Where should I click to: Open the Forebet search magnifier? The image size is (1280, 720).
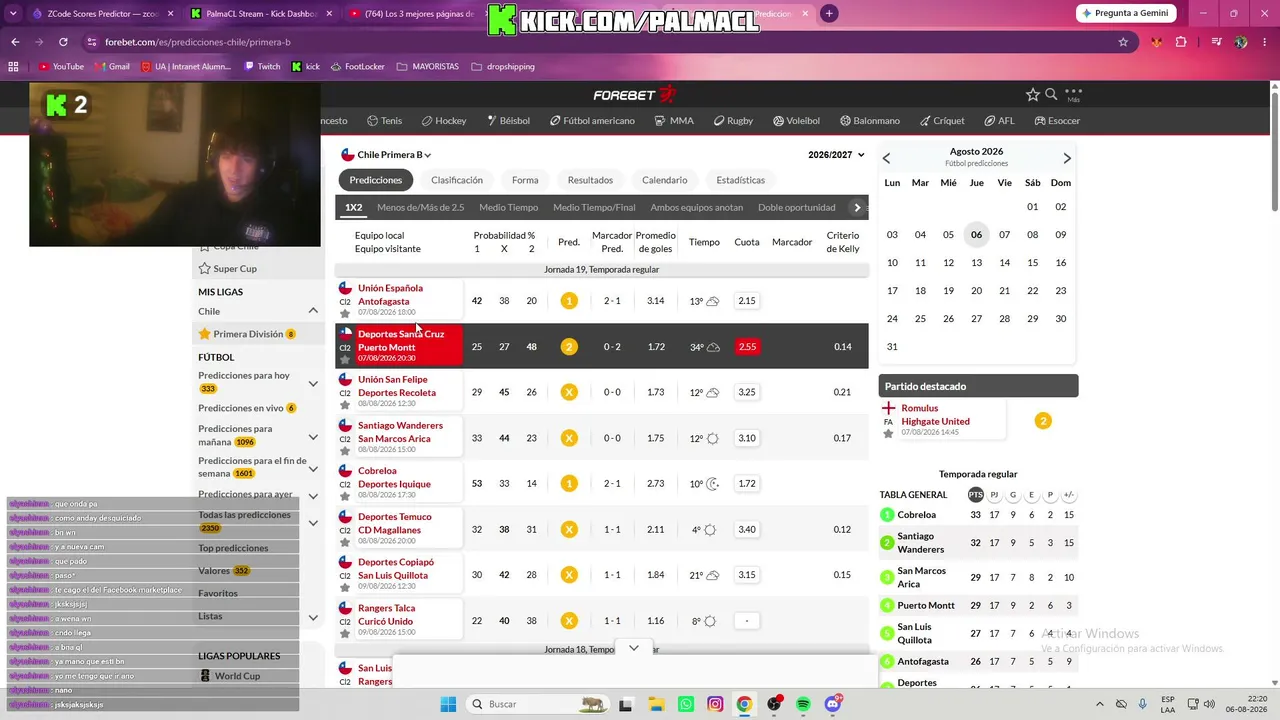(x=1051, y=94)
